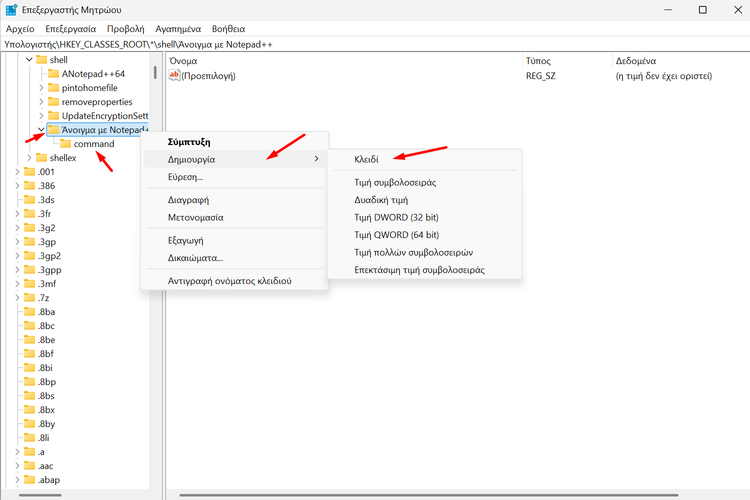Expand the .3gp2 key node
Image resolution: width=750 pixels, height=500 pixels.
pyautogui.click(x=17, y=256)
